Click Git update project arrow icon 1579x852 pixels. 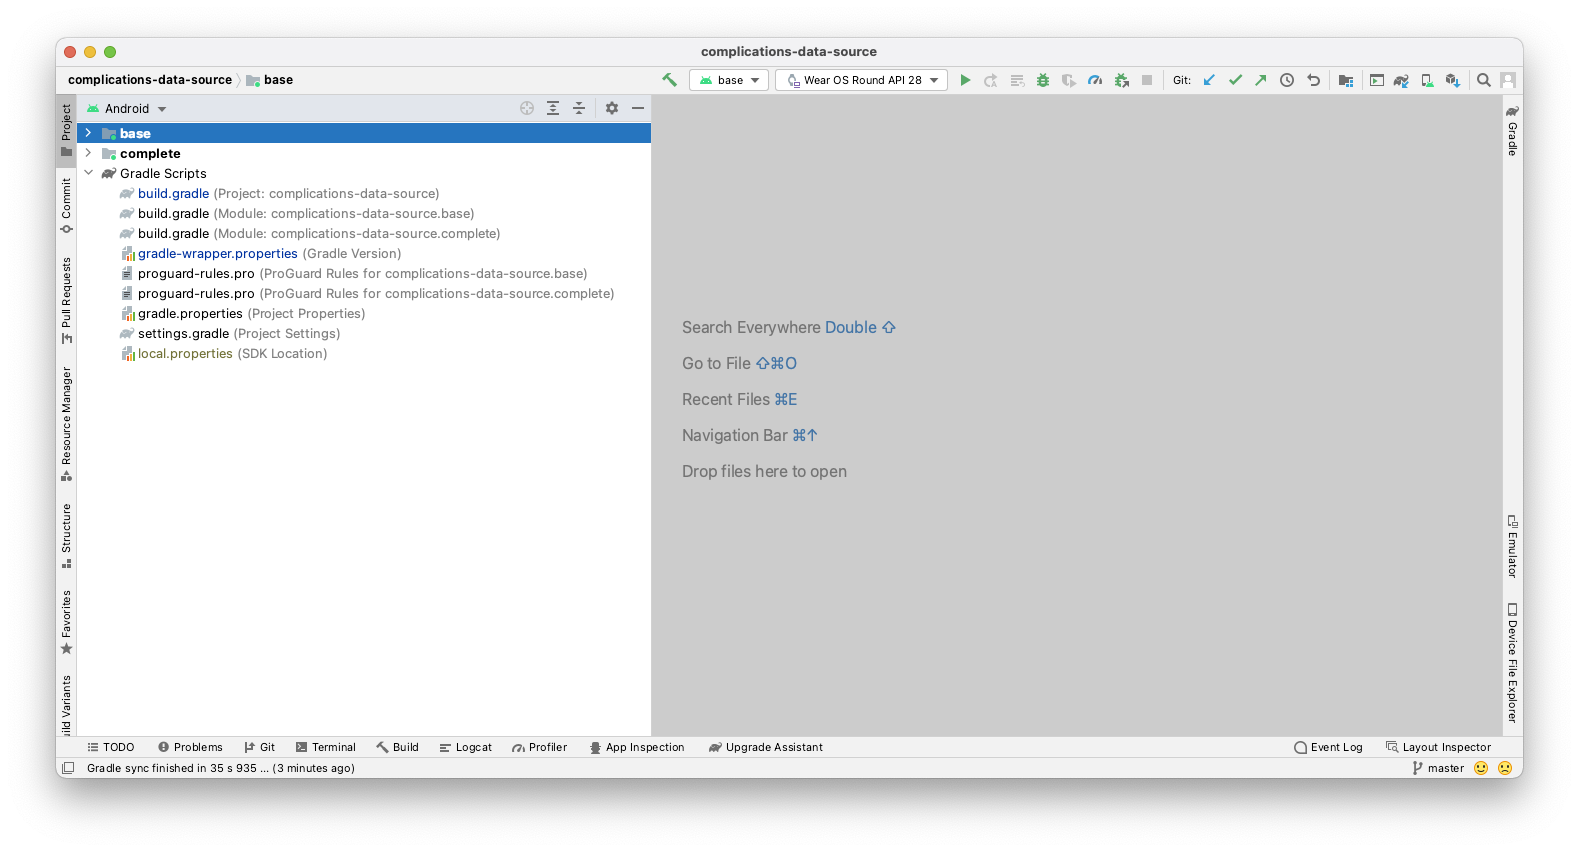(x=1209, y=80)
